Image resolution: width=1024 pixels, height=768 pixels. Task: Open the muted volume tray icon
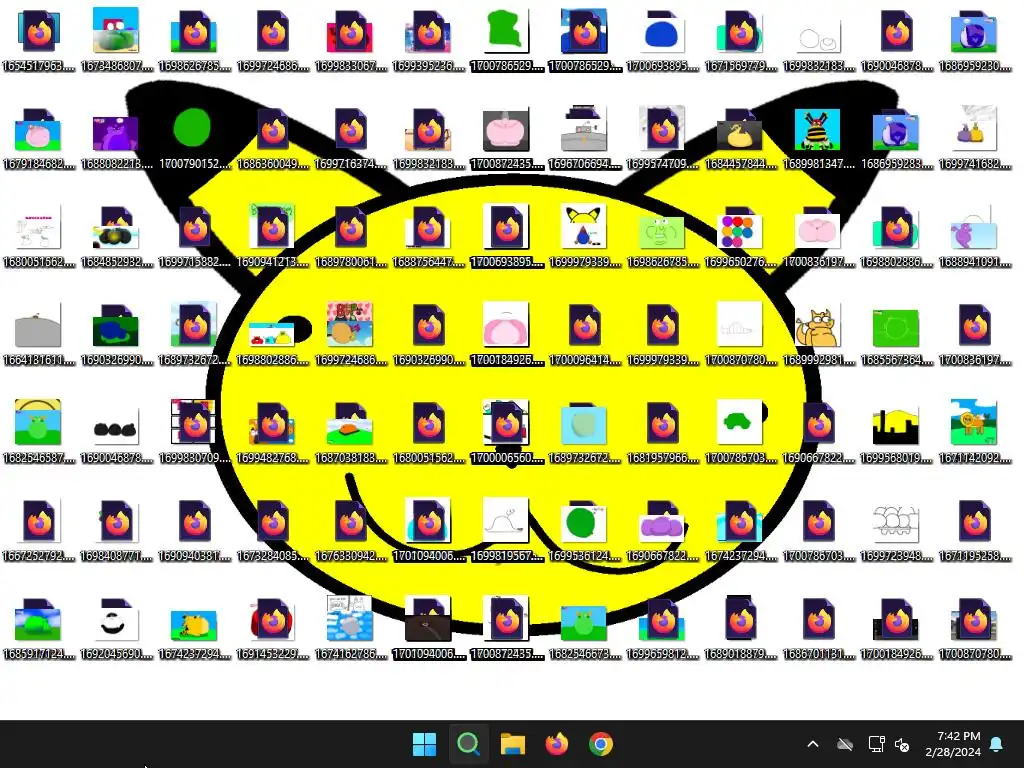click(x=902, y=744)
